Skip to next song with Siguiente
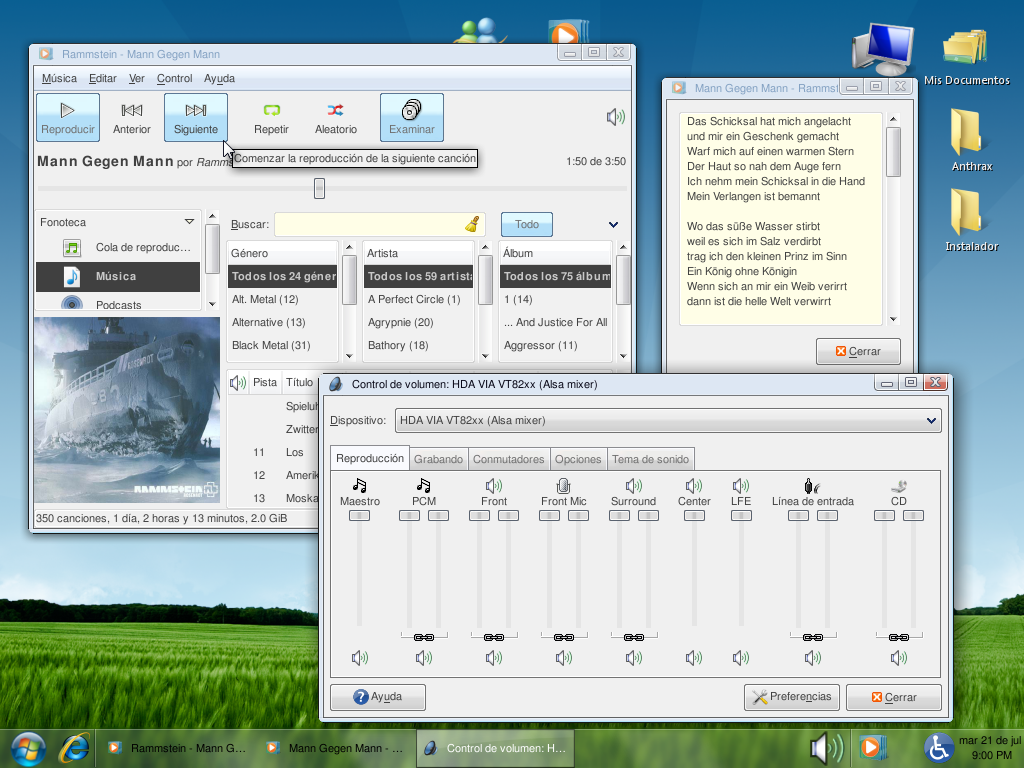The image size is (1024, 768). (196, 118)
